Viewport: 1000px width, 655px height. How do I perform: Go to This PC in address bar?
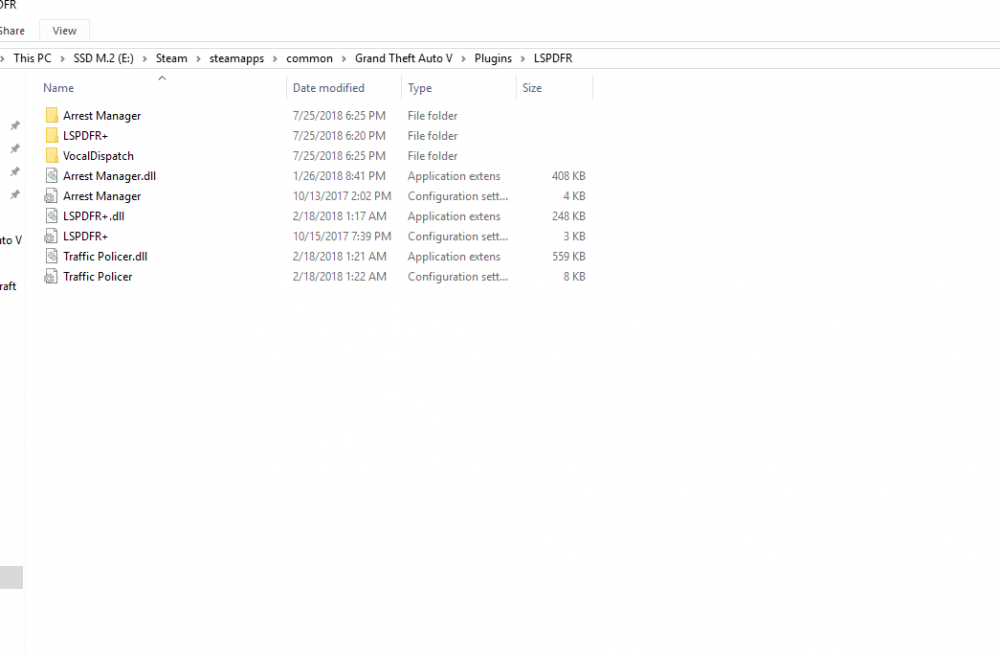click(32, 58)
